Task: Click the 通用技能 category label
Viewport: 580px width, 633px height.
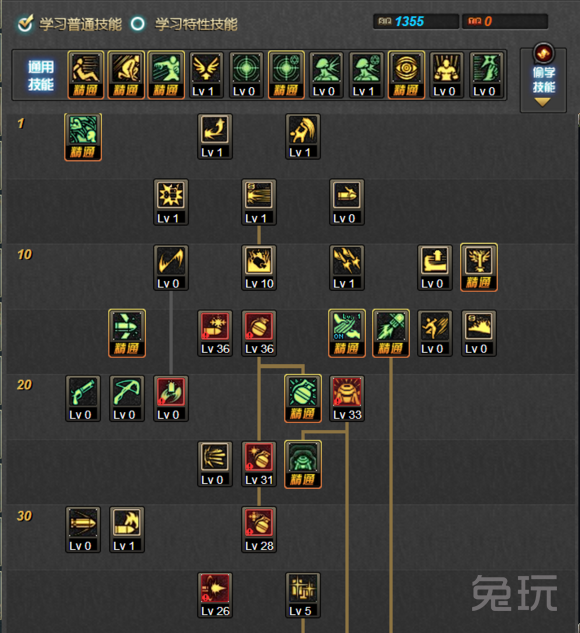Action: tap(40, 75)
